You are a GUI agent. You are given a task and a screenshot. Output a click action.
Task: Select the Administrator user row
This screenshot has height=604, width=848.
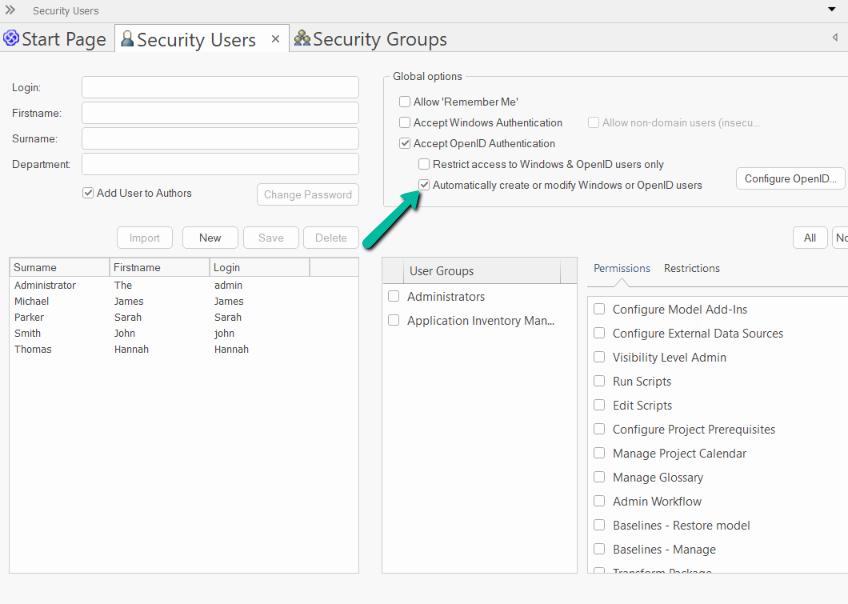[184, 285]
